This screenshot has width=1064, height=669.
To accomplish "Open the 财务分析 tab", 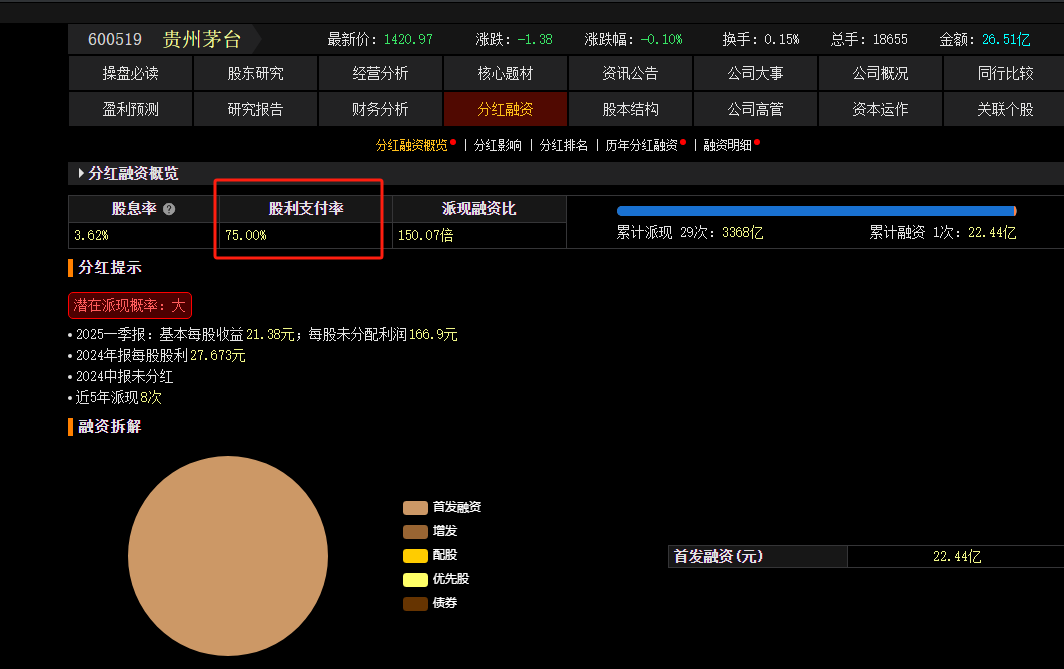I will 380,109.
